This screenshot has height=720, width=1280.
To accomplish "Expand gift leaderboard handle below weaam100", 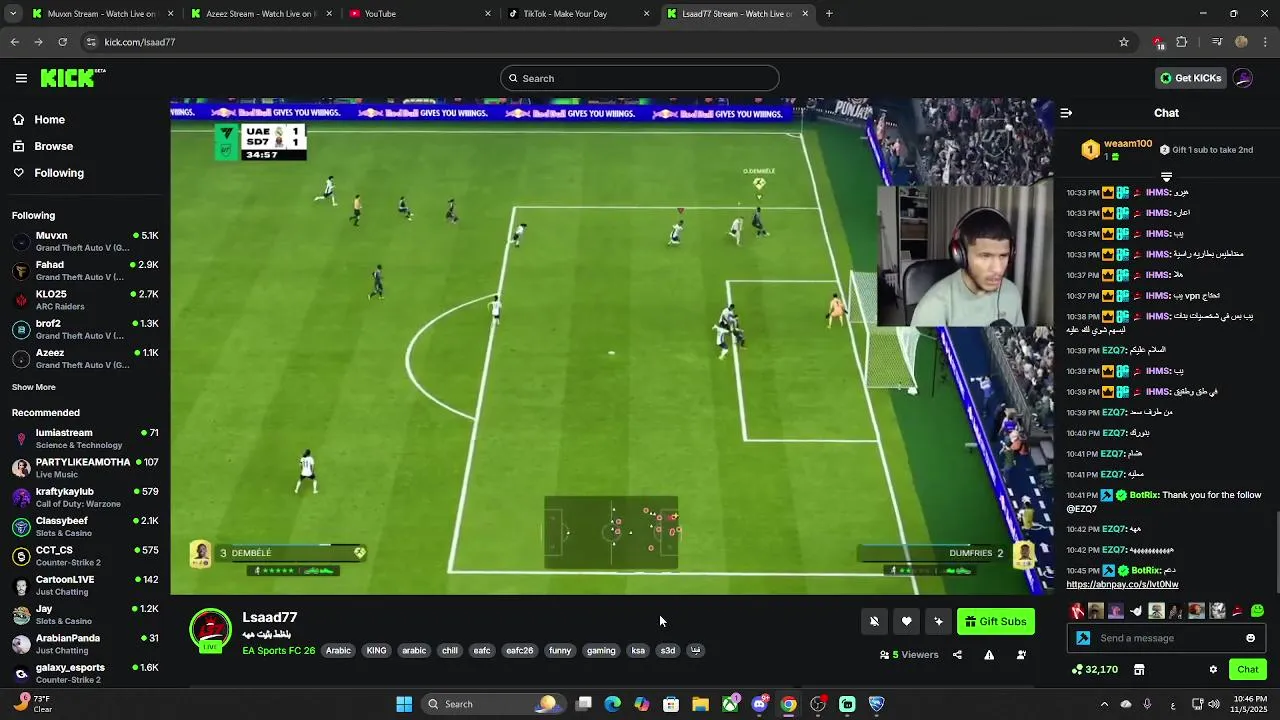I will point(1166,177).
